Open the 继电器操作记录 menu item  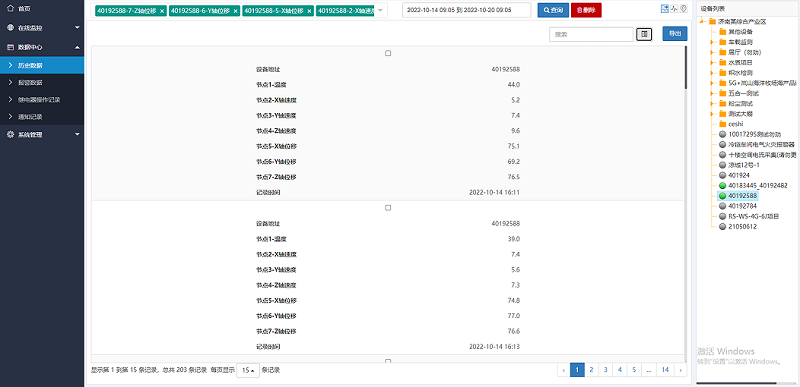[42, 99]
